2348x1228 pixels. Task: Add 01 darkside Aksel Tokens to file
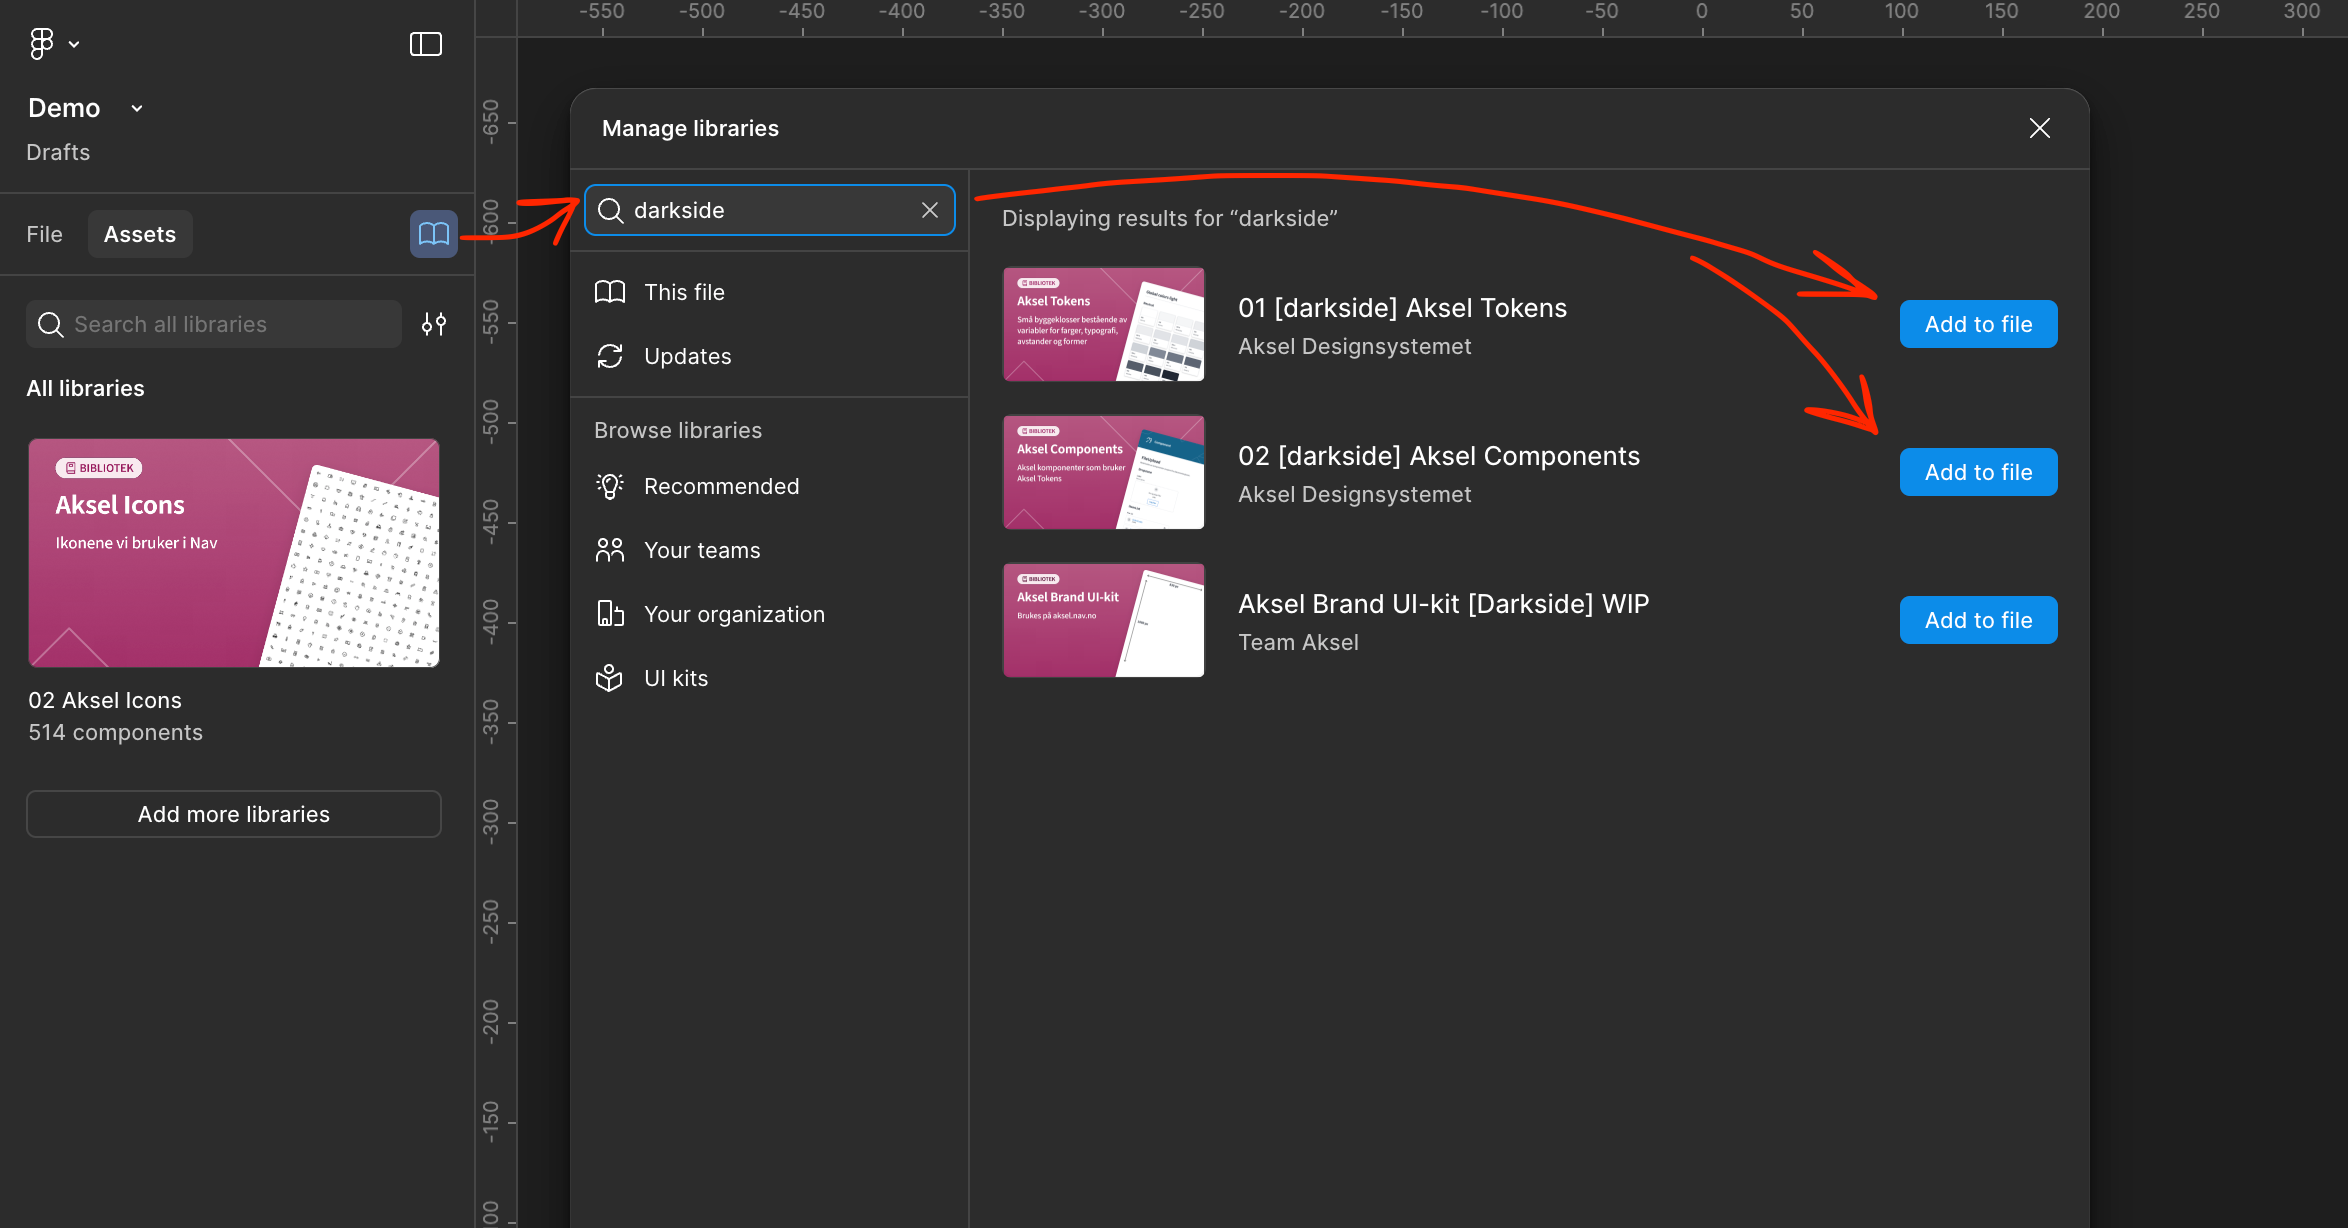point(1977,324)
